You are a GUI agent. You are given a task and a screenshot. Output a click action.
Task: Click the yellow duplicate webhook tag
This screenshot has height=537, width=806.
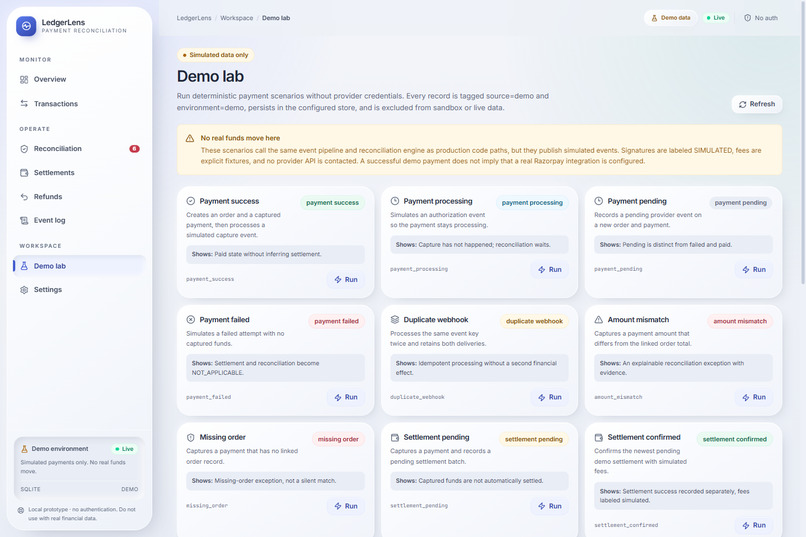(x=534, y=321)
